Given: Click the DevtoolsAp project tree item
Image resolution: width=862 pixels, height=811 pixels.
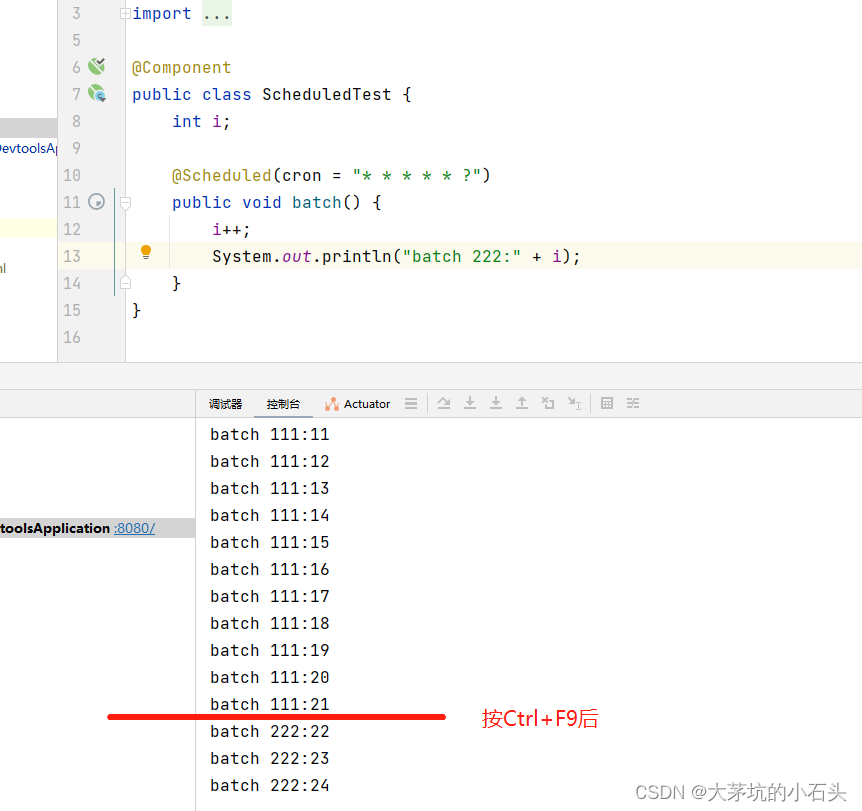Looking at the screenshot, I should tap(27, 148).
